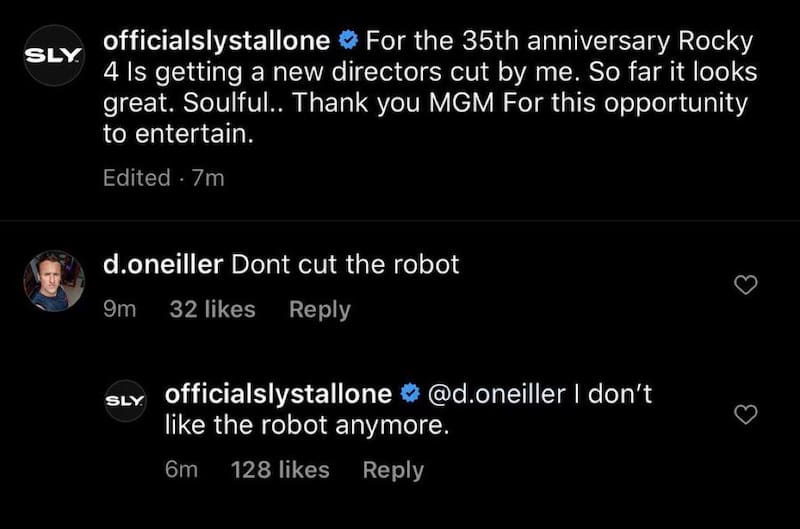Like d.oneiller's comment with the heart

[x=745, y=286]
